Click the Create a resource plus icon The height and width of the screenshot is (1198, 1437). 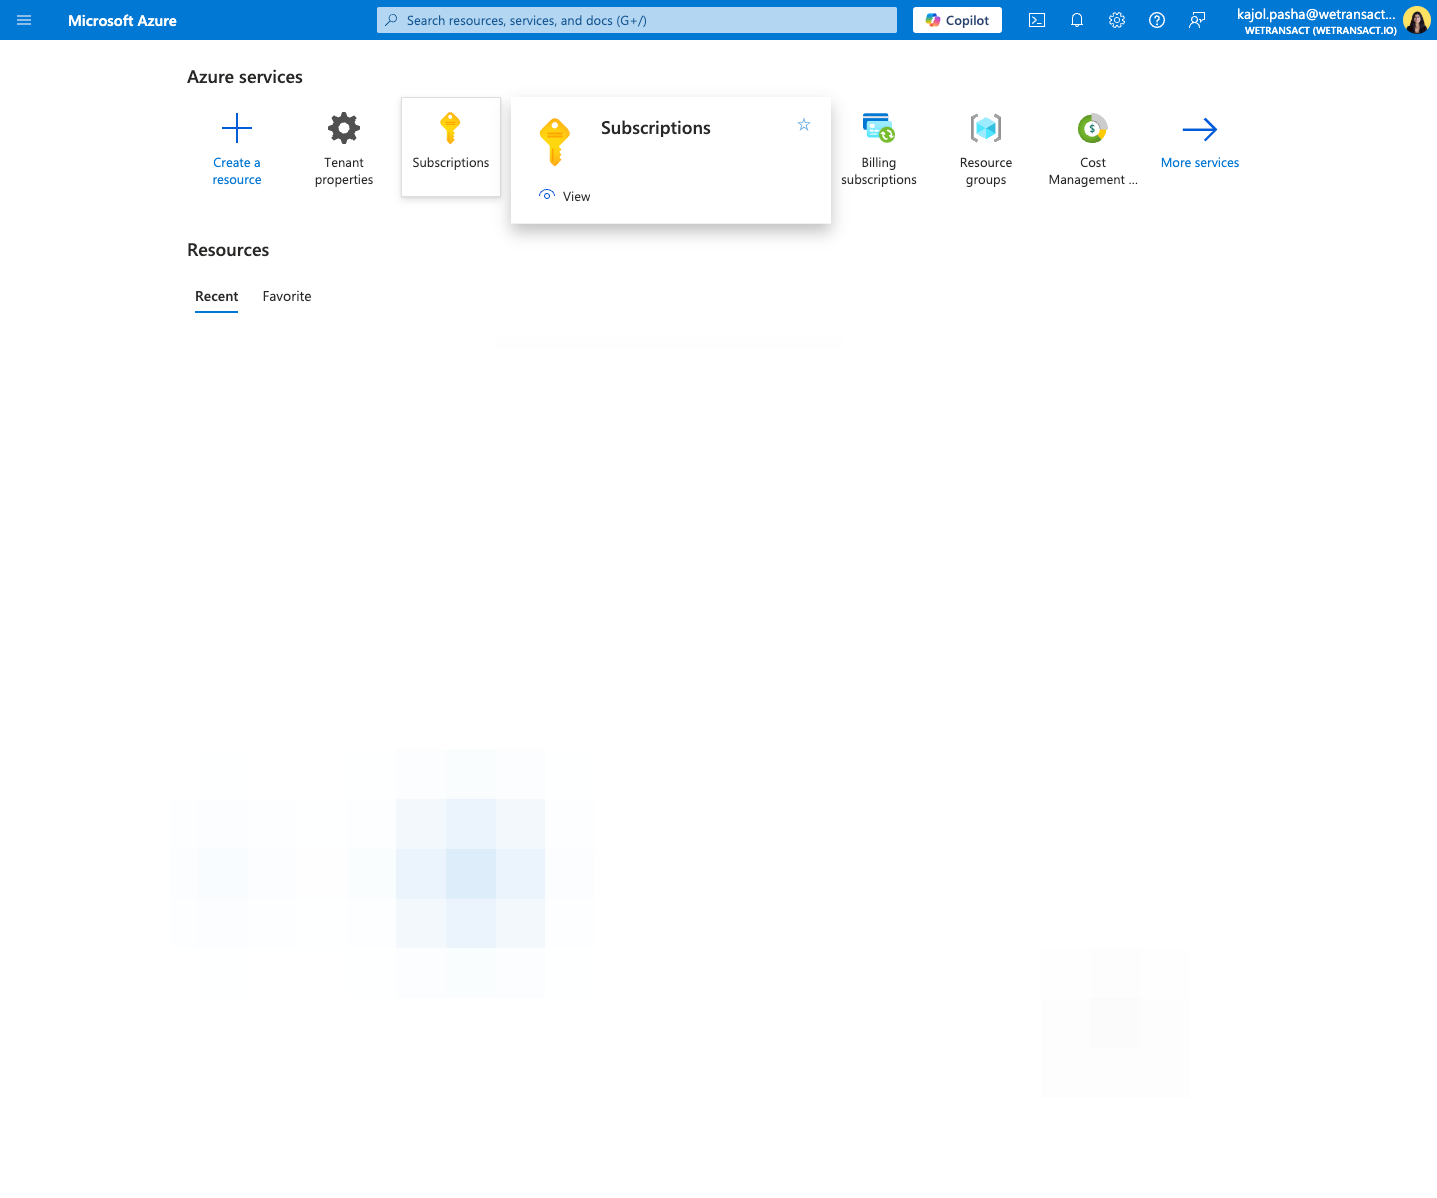(x=237, y=128)
